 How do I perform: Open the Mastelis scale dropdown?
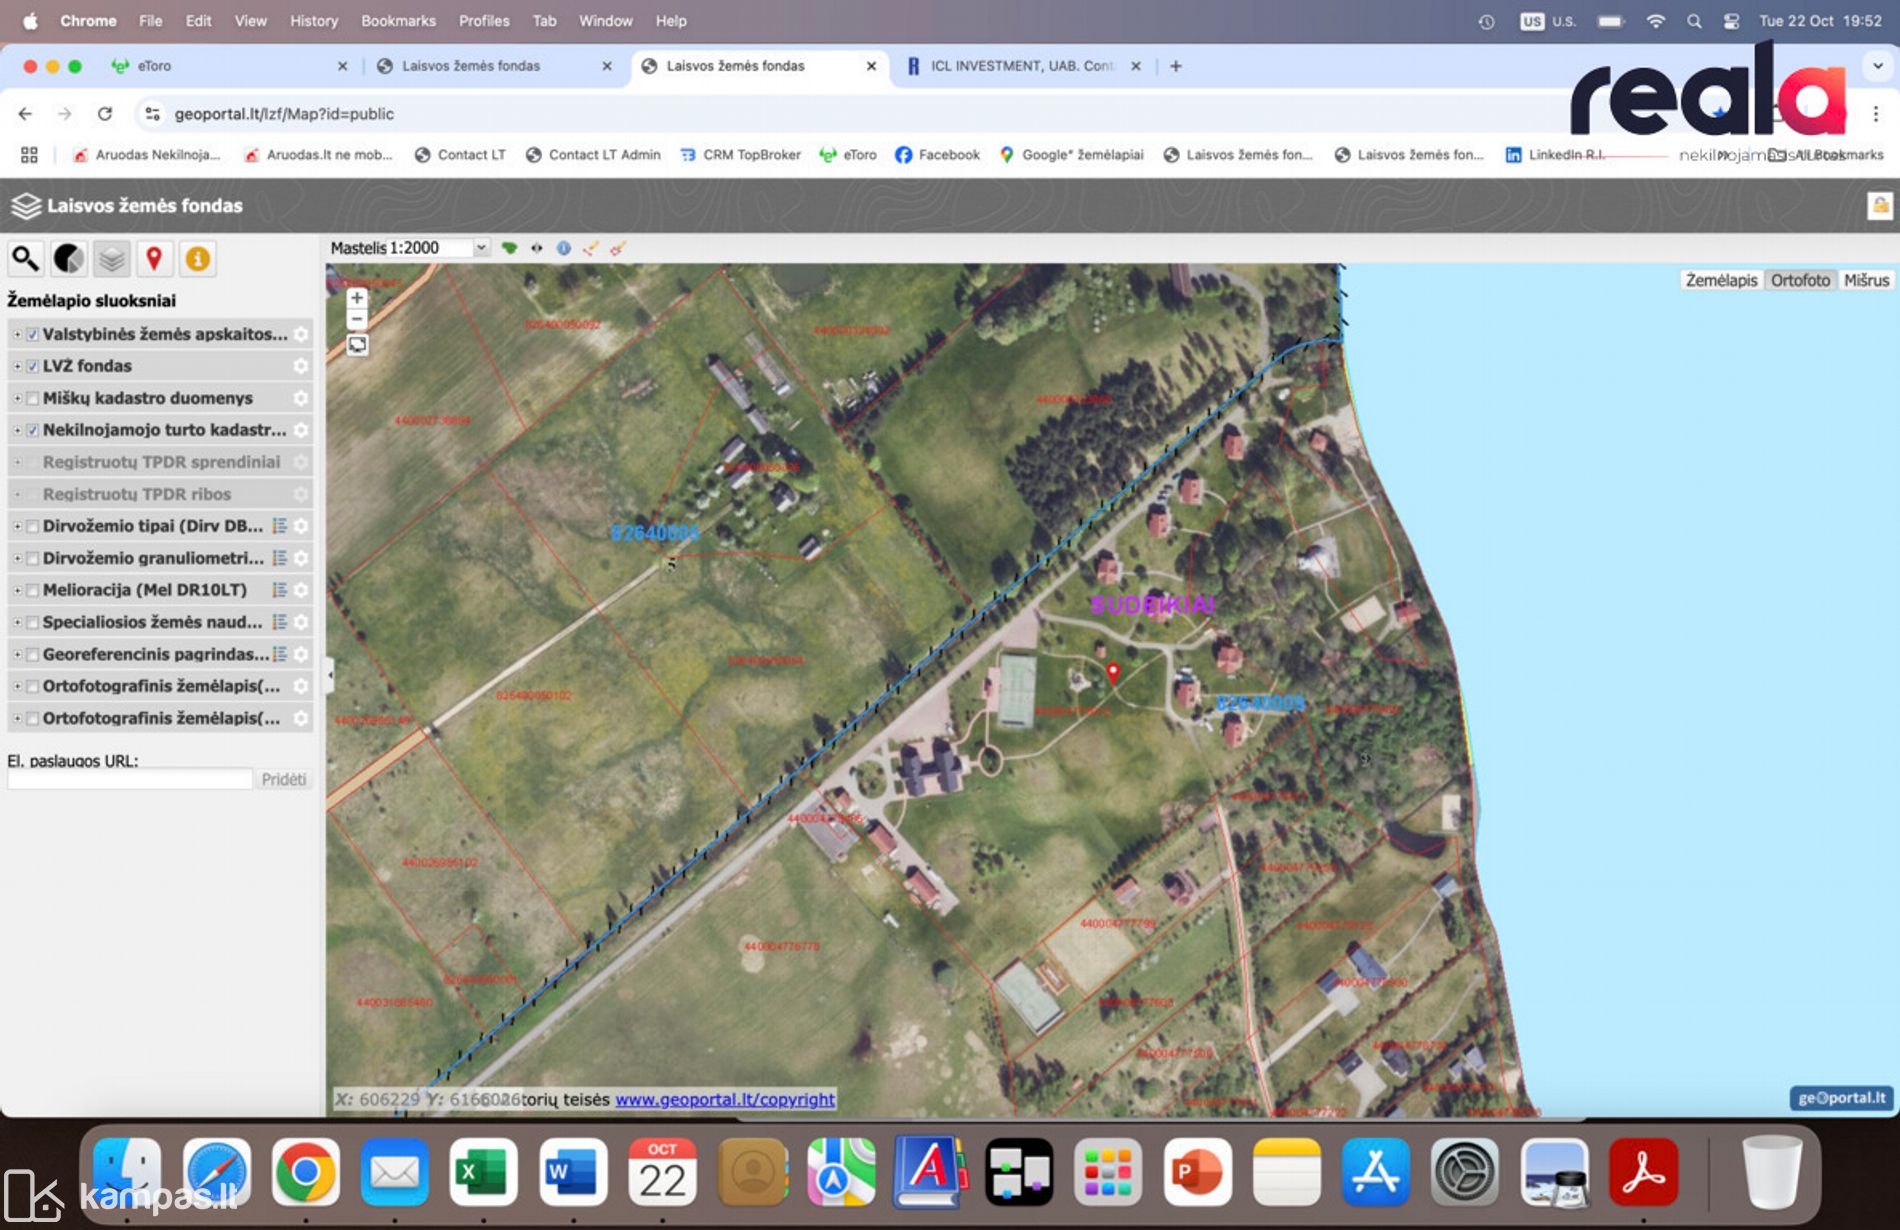[x=481, y=248]
